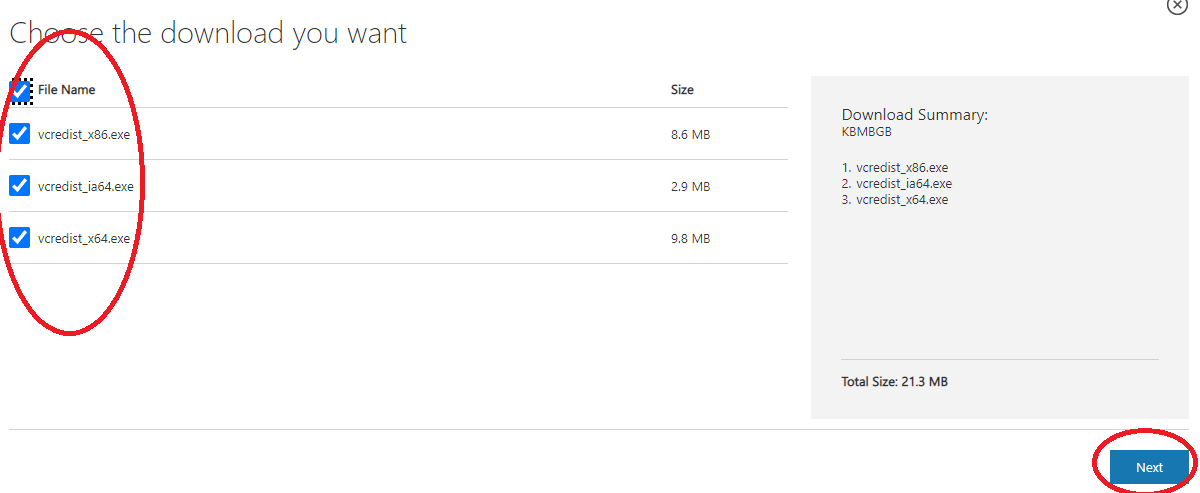Uncheck the vcredist_x86.exe checkbox
Viewport: 1200px width, 493px height.
tap(19, 134)
